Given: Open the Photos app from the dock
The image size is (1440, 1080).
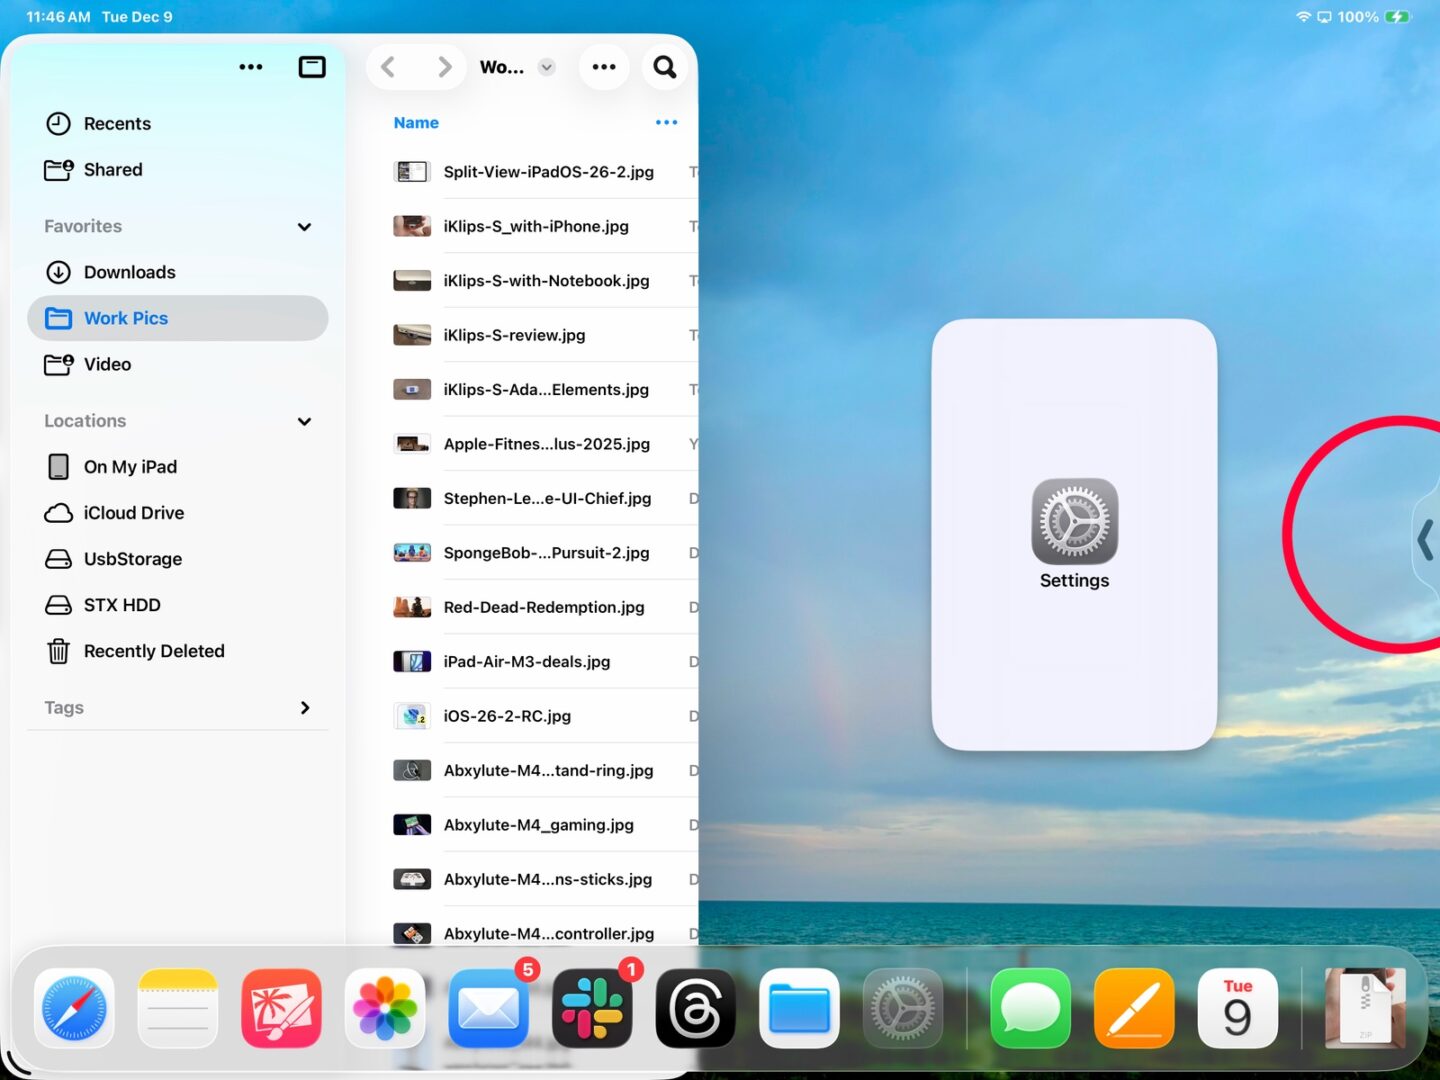Looking at the screenshot, I should (385, 1008).
